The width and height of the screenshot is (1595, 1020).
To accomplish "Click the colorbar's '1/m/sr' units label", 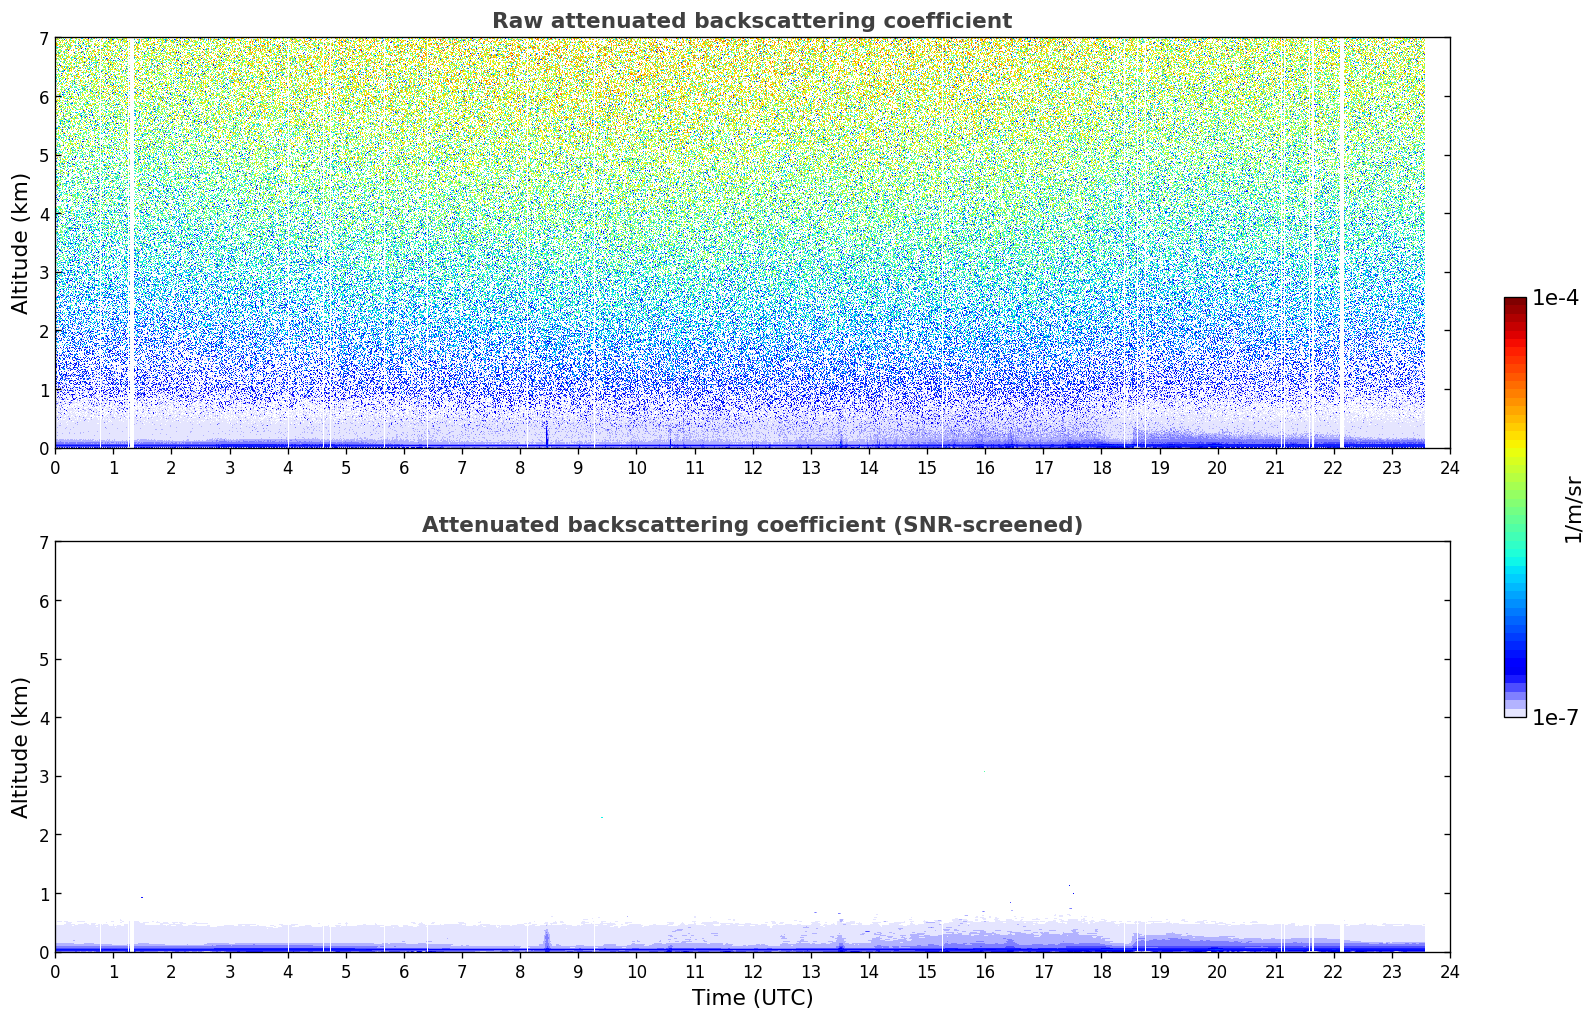I will [x=1574, y=509].
